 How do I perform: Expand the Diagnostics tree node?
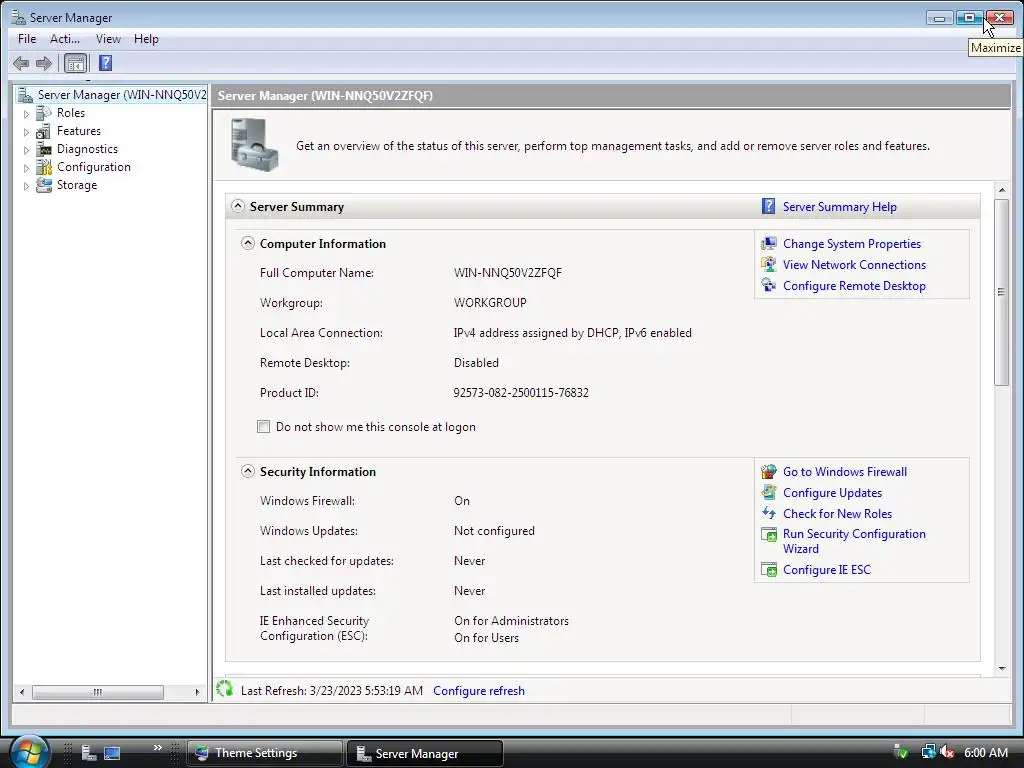[x=26, y=150]
